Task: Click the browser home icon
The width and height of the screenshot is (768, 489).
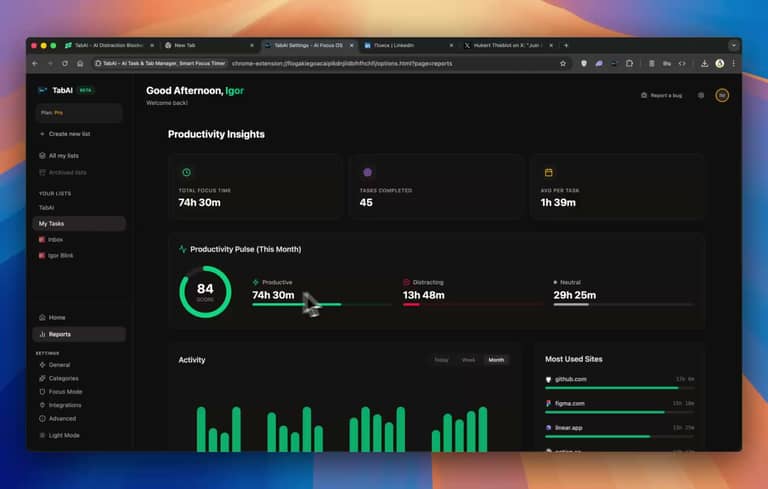Action: 80,63
